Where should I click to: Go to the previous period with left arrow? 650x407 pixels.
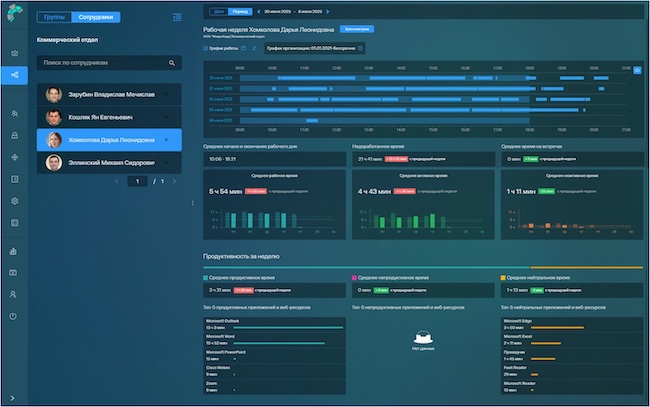coord(259,12)
